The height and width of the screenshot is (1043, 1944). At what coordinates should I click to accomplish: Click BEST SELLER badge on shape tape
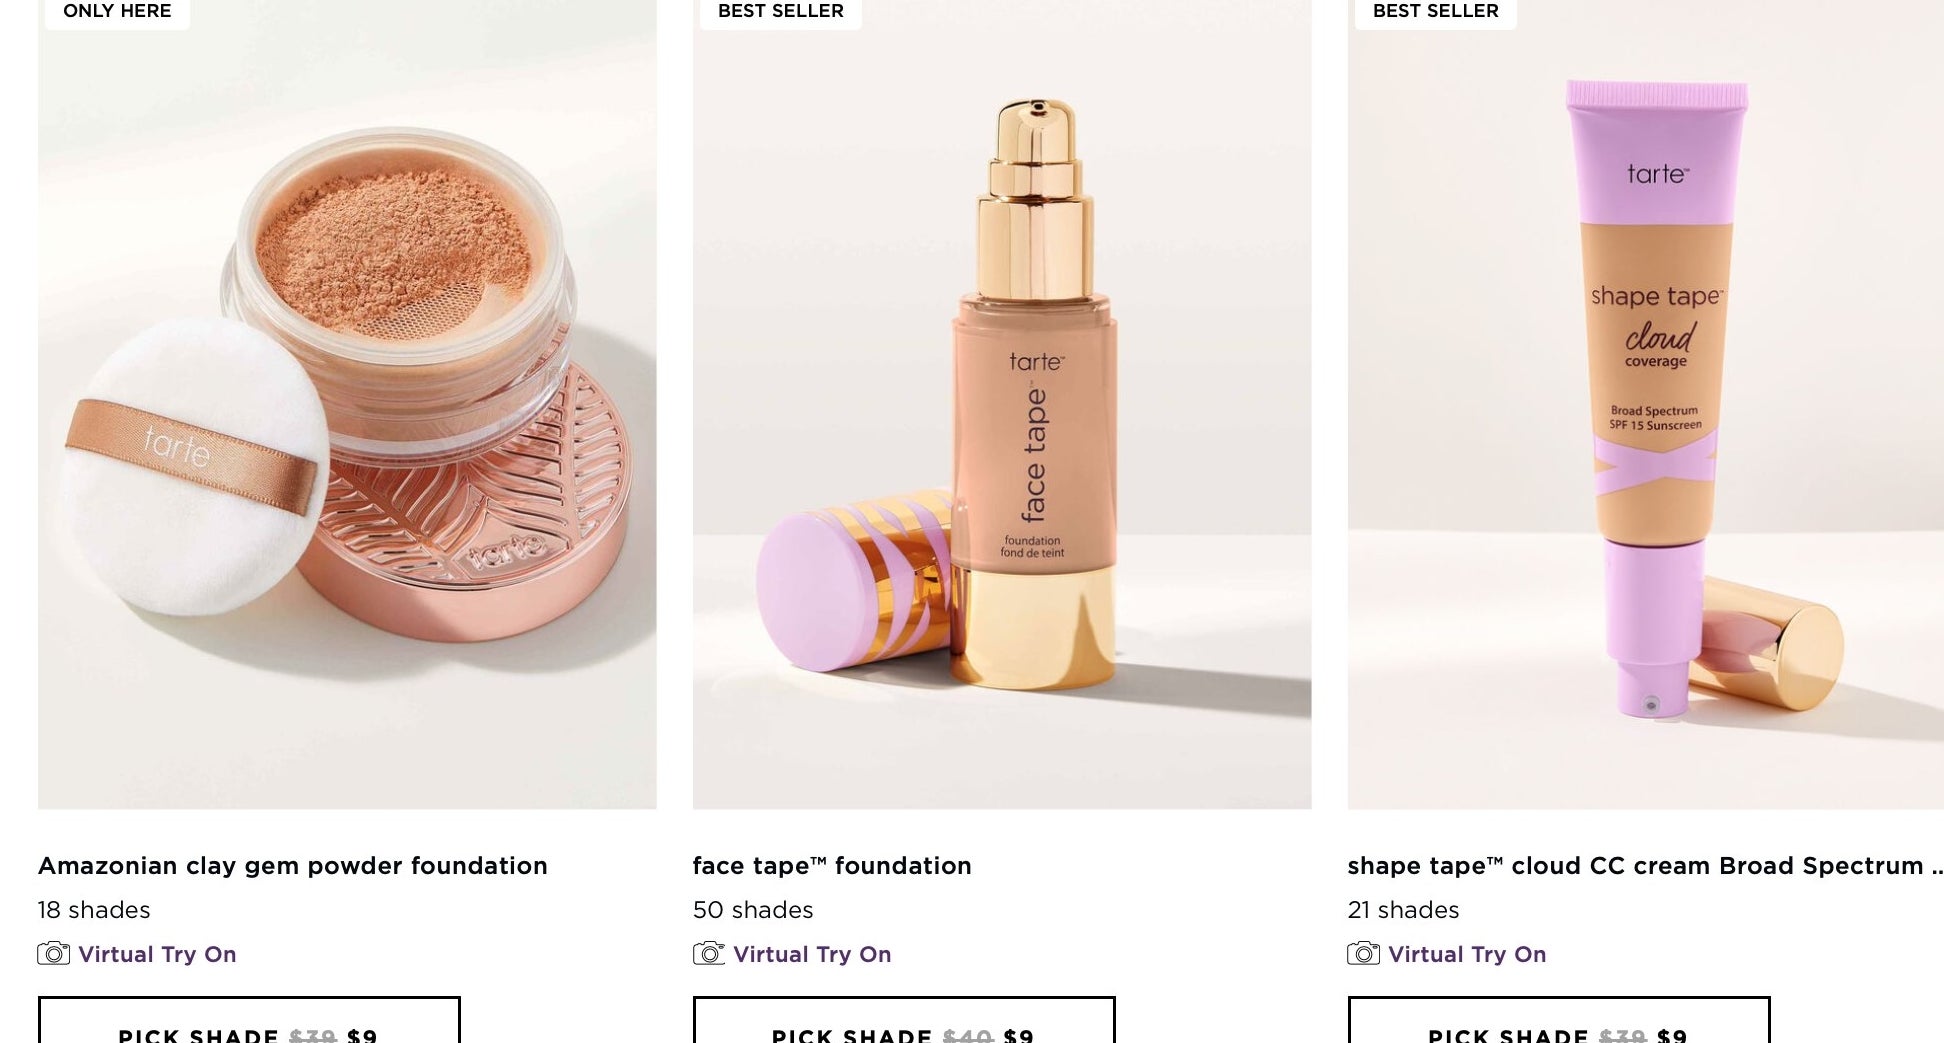coord(1436,12)
